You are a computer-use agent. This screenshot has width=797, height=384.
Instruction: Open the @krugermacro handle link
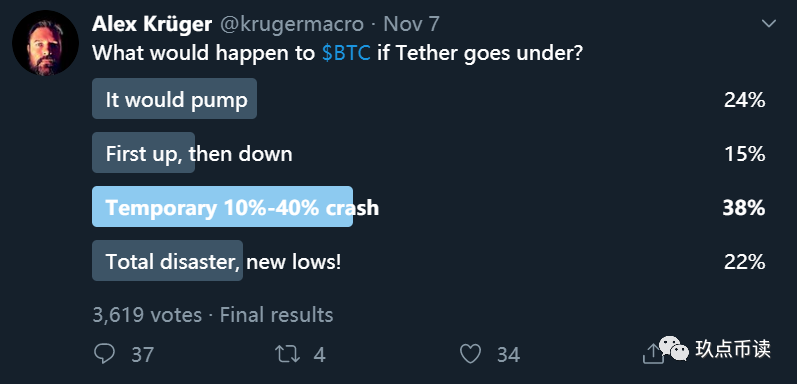coord(292,24)
